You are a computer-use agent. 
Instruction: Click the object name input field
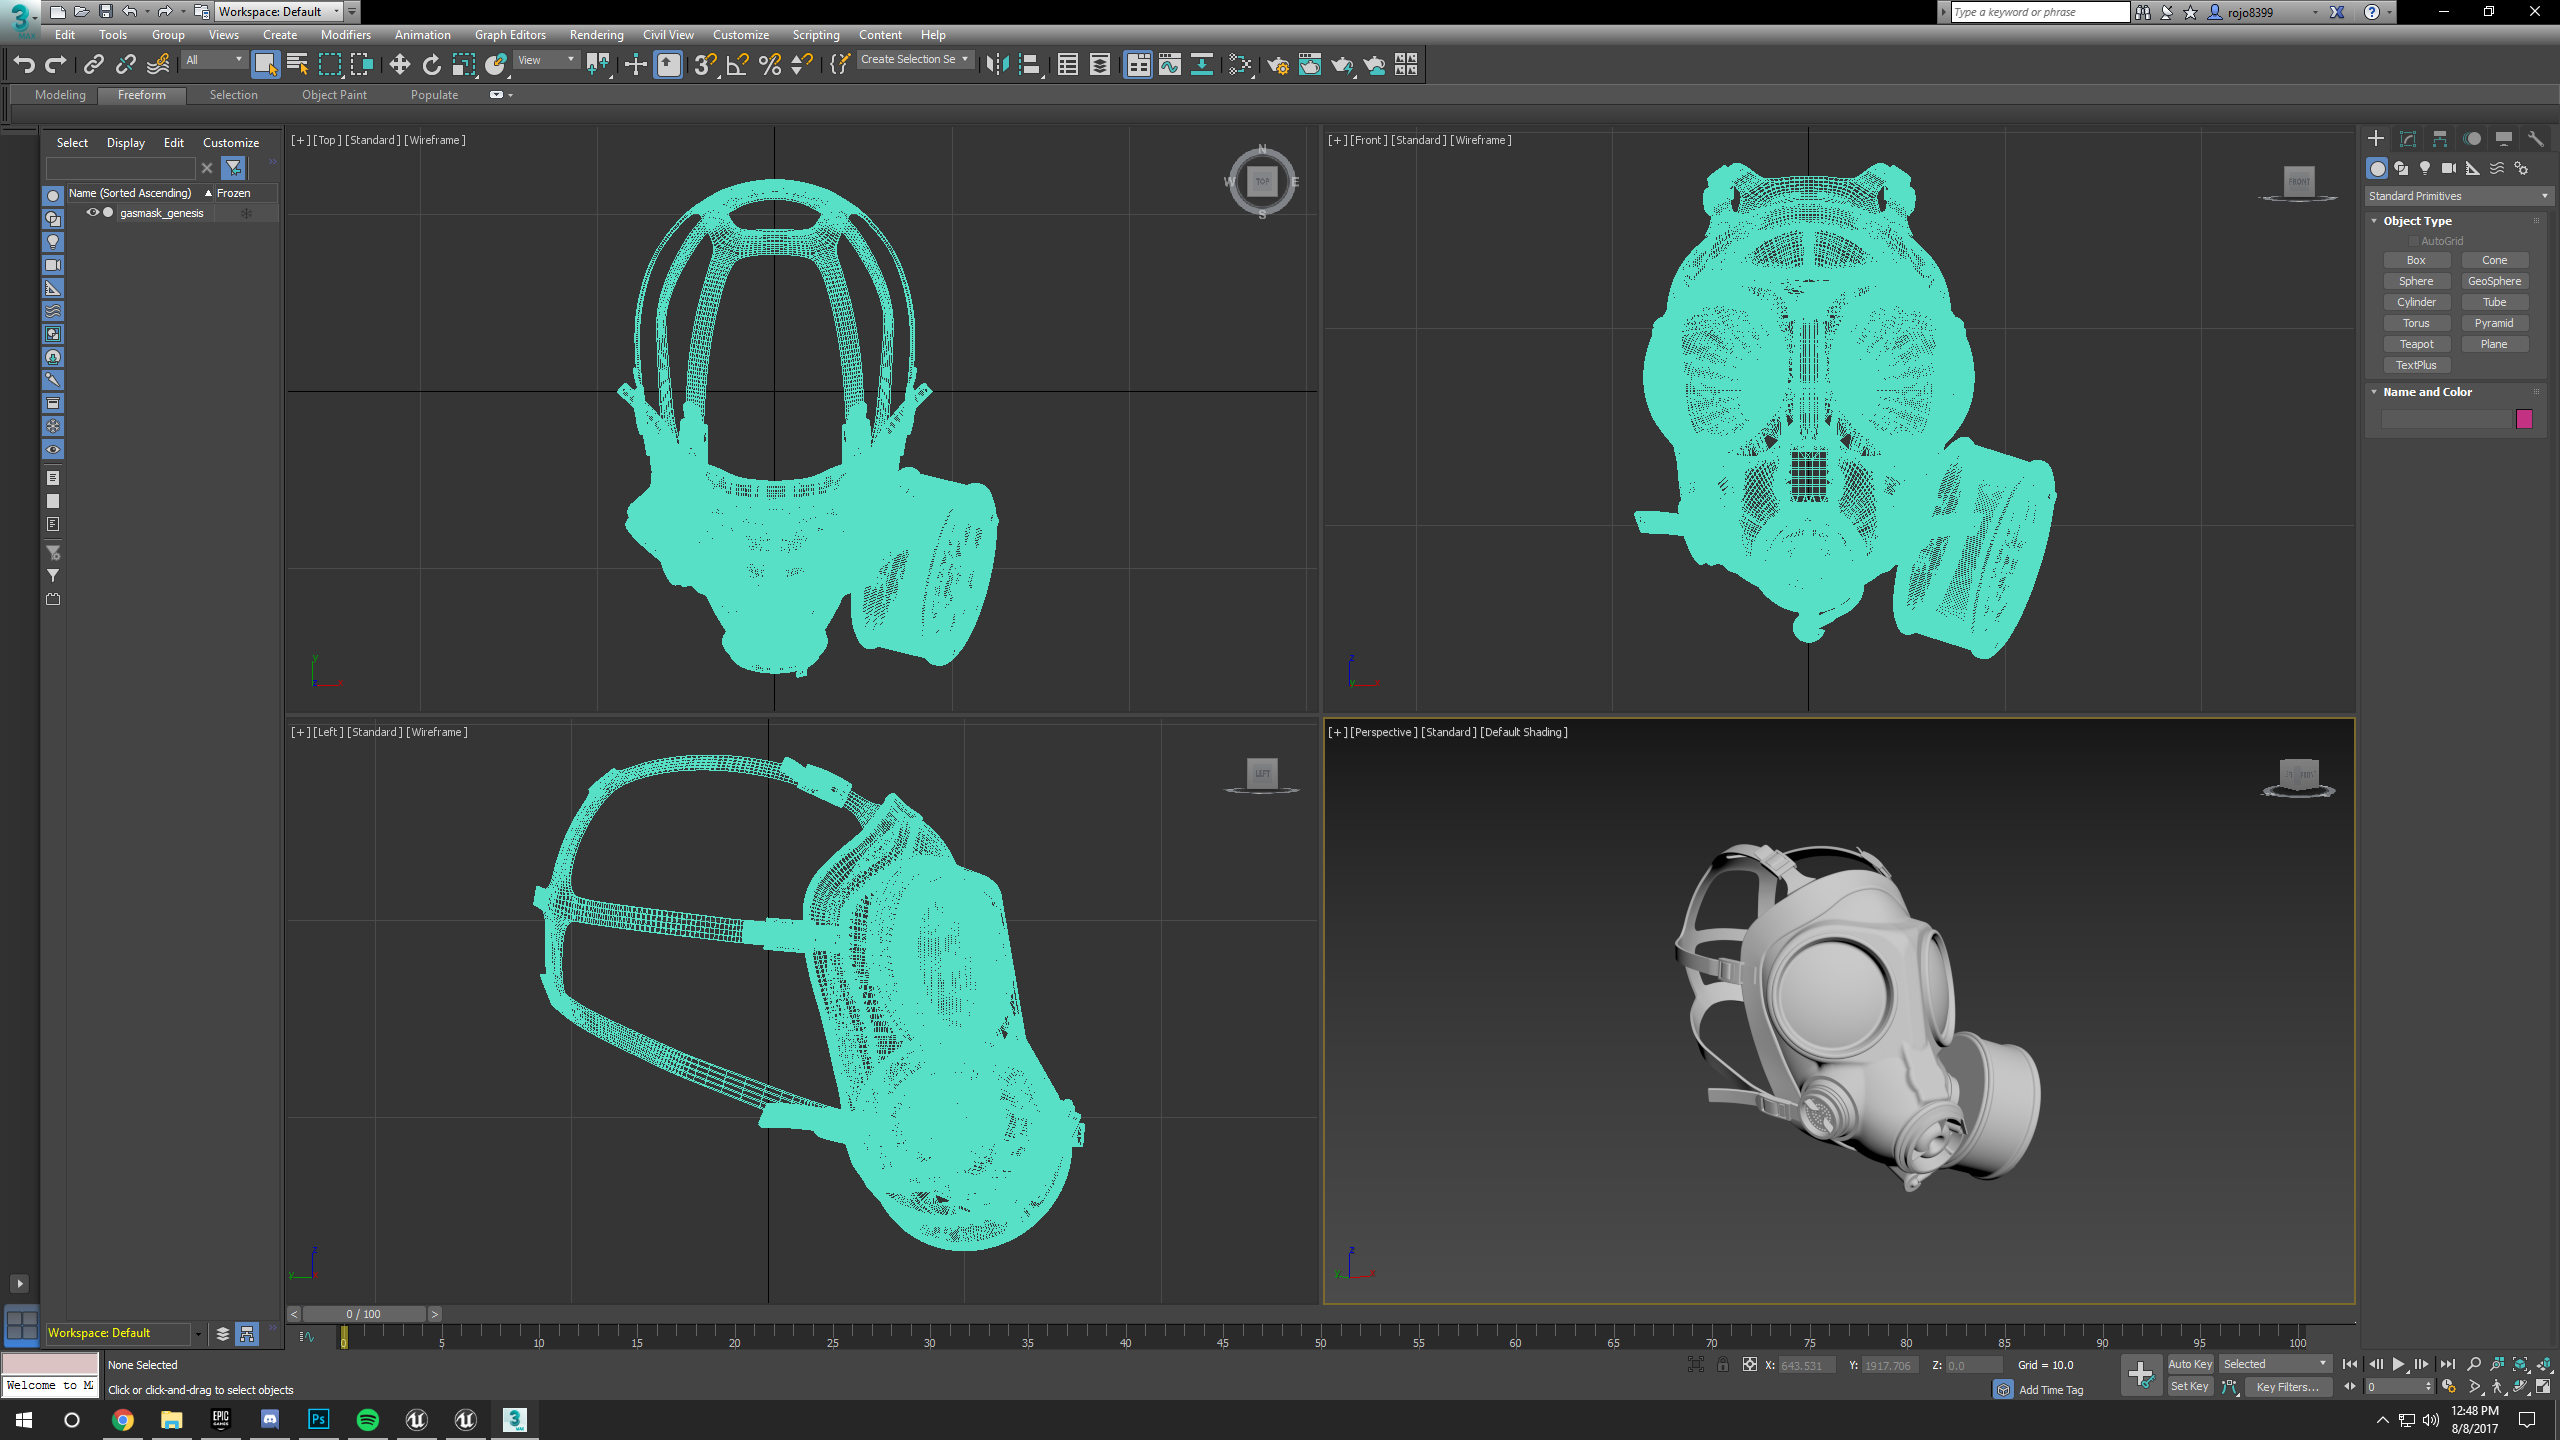coord(2446,419)
